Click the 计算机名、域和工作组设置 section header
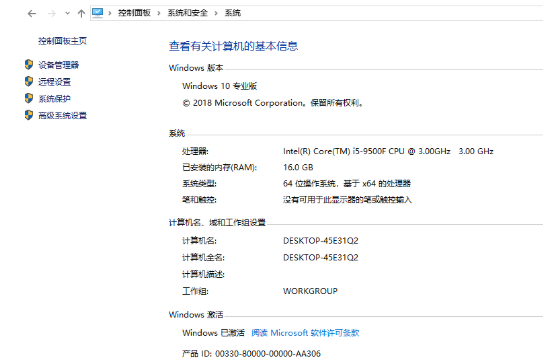The image size is (543, 362). [x=217, y=223]
